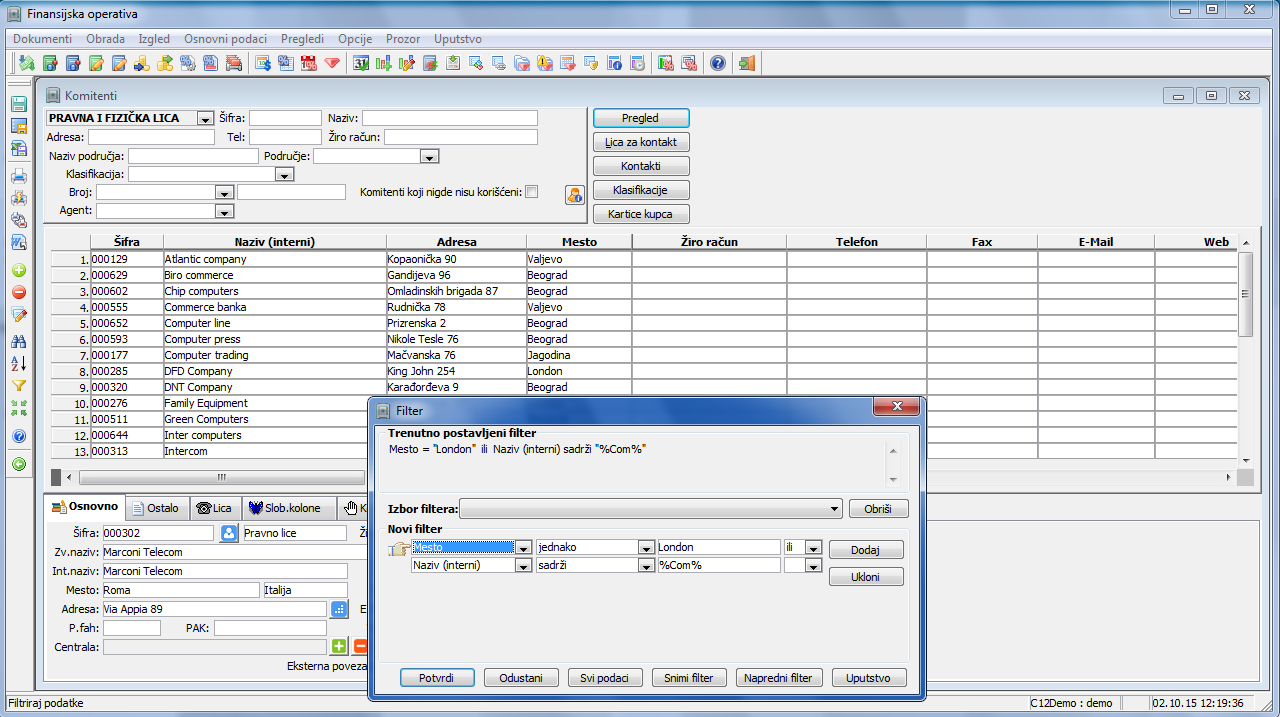Viewport: 1280px width, 717px height.
Task: Click the A-Z sort icon in sidebar
Action: click(x=18, y=363)
